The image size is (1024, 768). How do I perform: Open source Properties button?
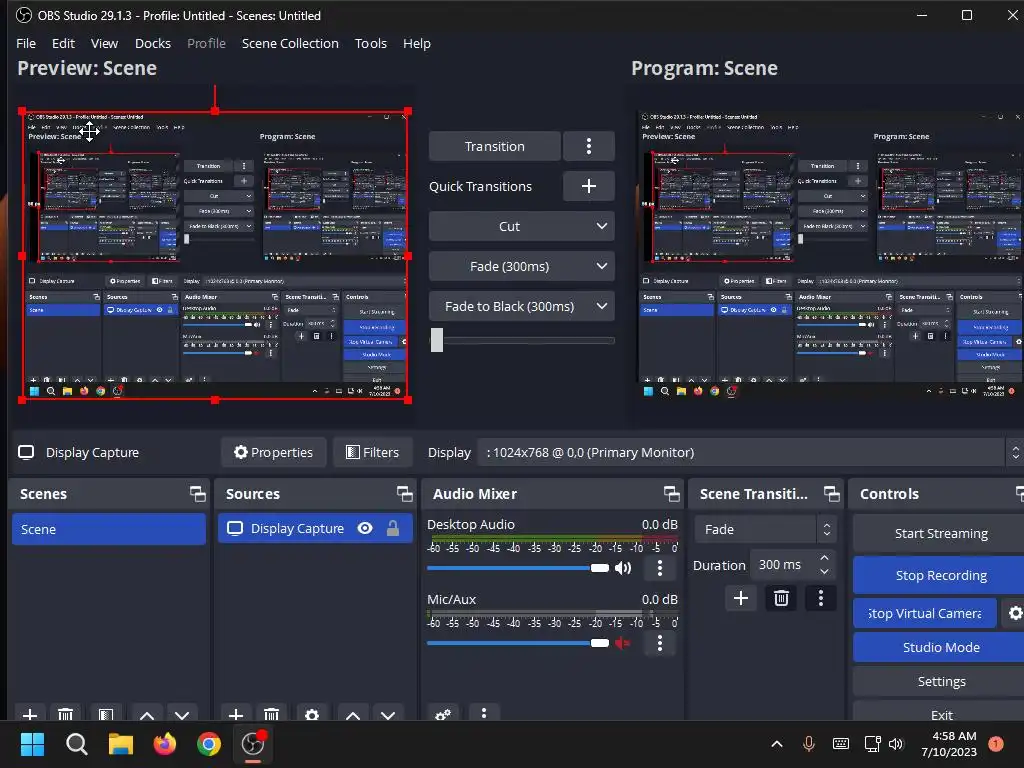pyautogui.click(x=274, y=452)
